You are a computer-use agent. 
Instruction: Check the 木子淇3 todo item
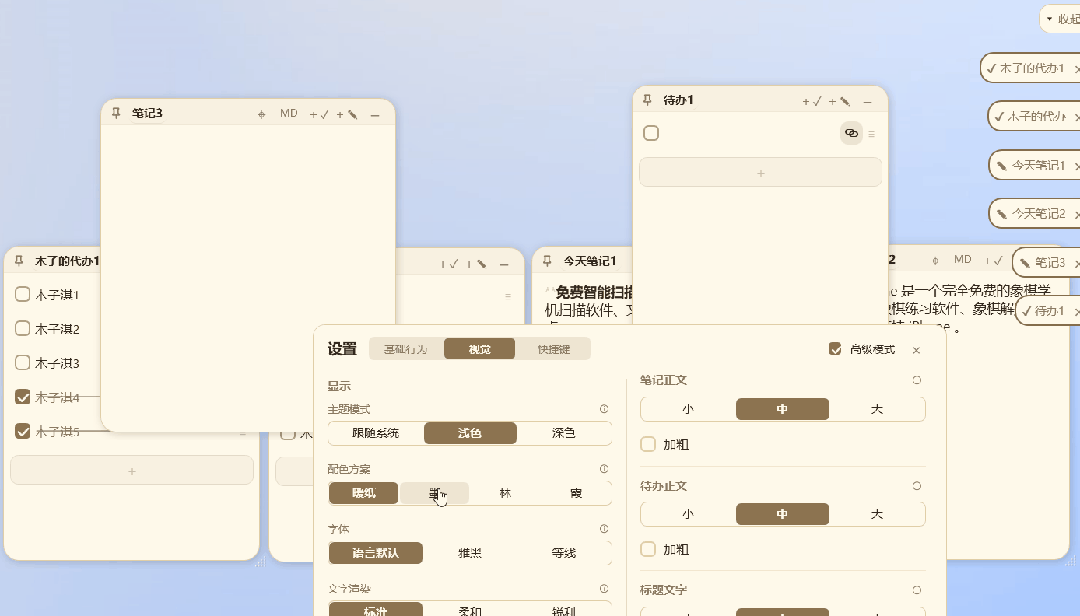pos(23,362)
